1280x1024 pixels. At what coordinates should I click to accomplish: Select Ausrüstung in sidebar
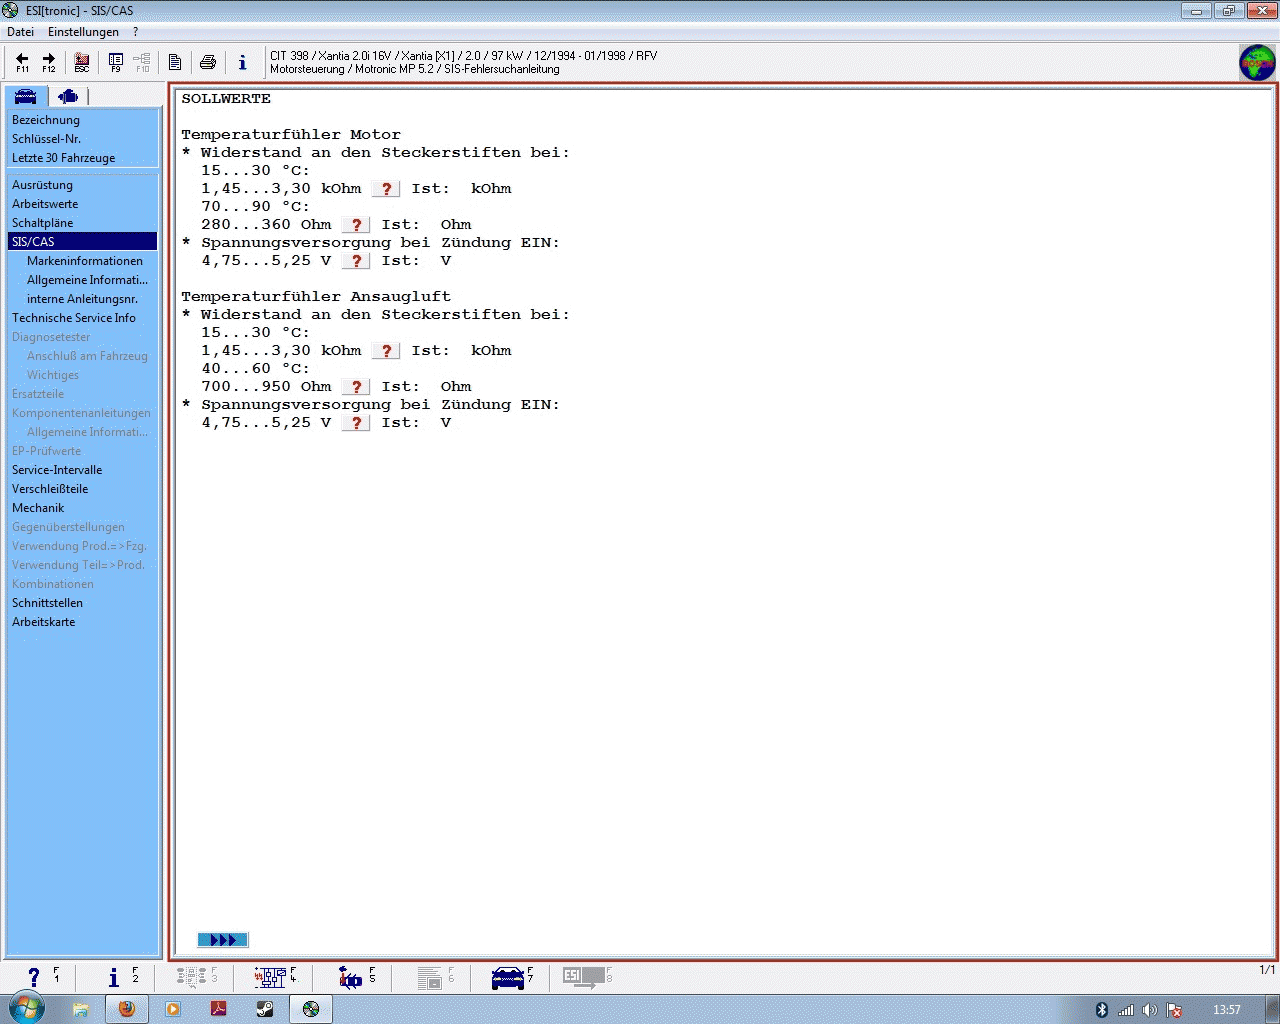(42, 185)
